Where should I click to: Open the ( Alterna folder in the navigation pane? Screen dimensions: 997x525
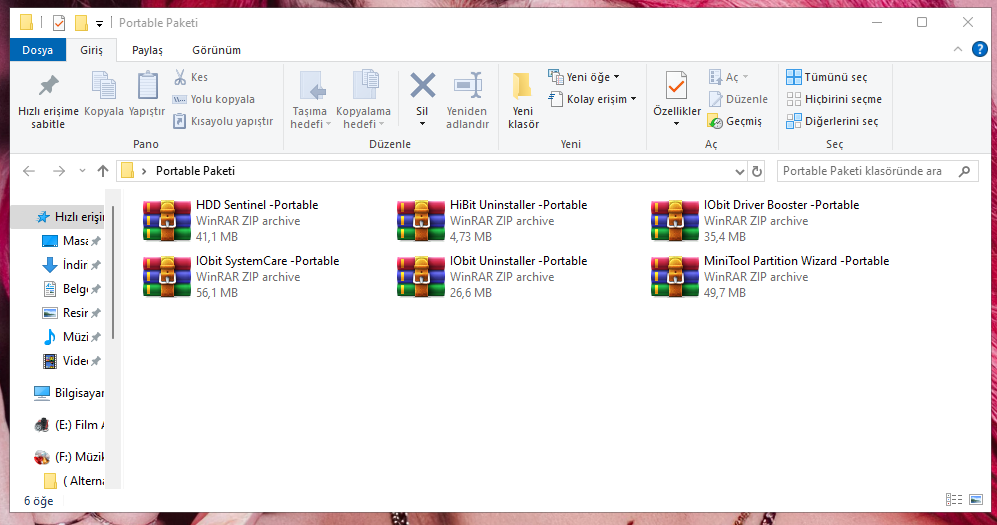(x=74, y=481)
